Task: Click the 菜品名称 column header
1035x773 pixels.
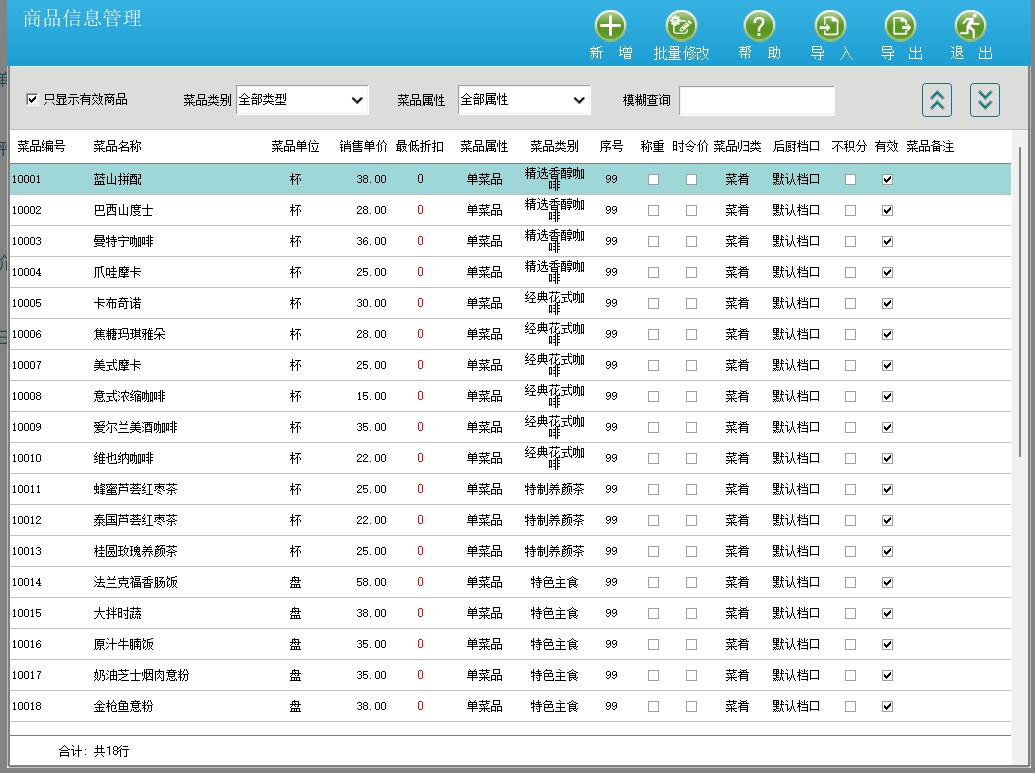Action: [117, 147]
